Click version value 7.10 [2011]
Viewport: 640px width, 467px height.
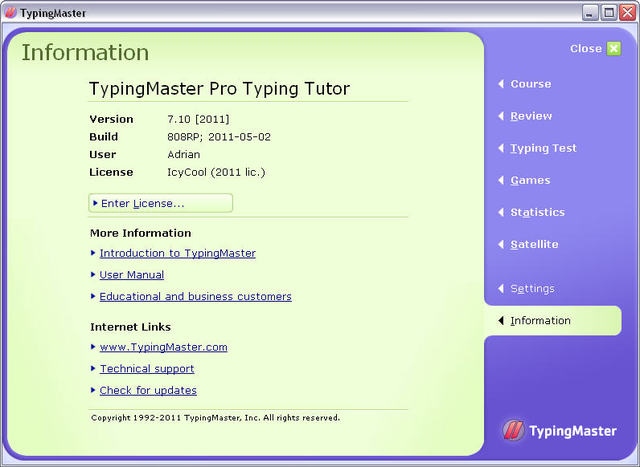click(x=198, y=119)
